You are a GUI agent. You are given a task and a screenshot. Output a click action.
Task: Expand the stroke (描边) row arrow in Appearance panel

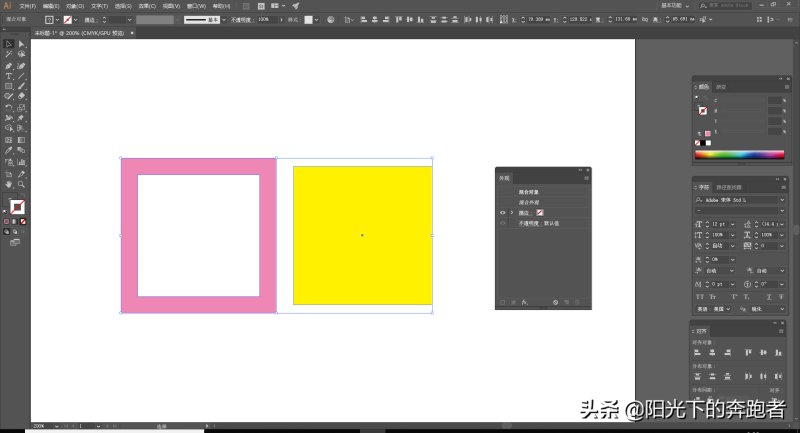[511, 213]
